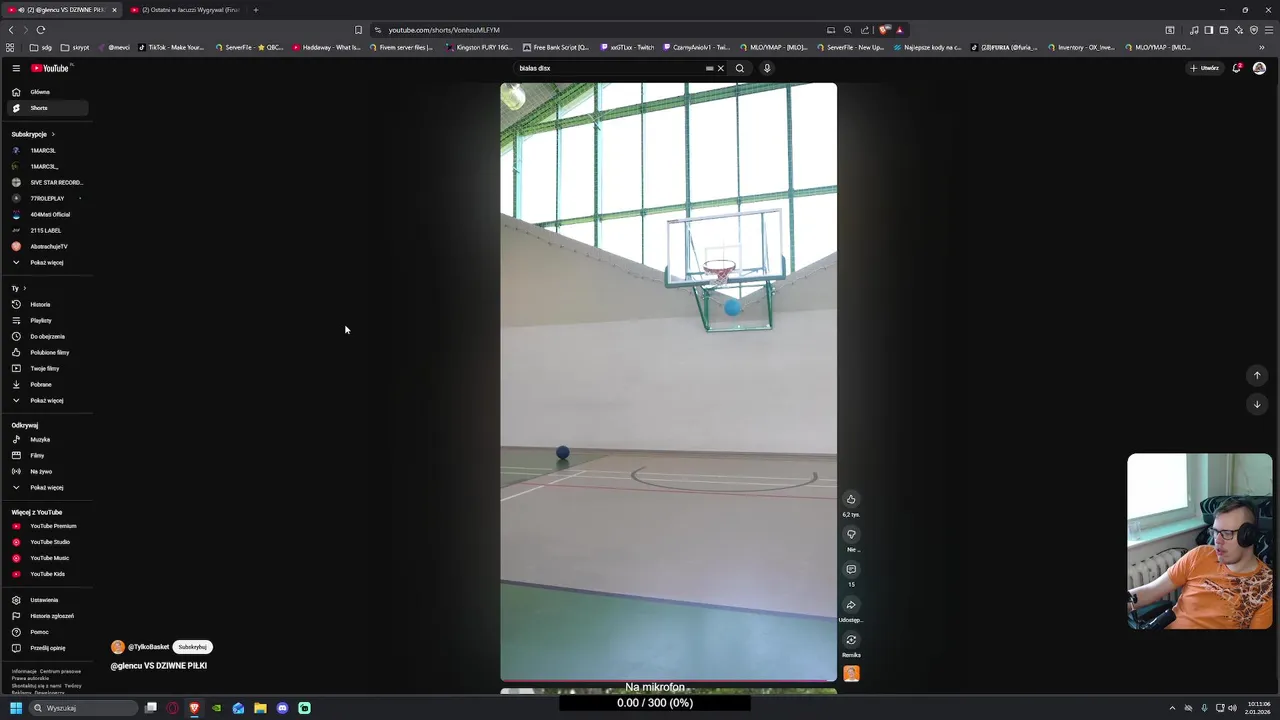Go back in browser history
Screen dimensions: 1280x720
click(x=11, y=30)
